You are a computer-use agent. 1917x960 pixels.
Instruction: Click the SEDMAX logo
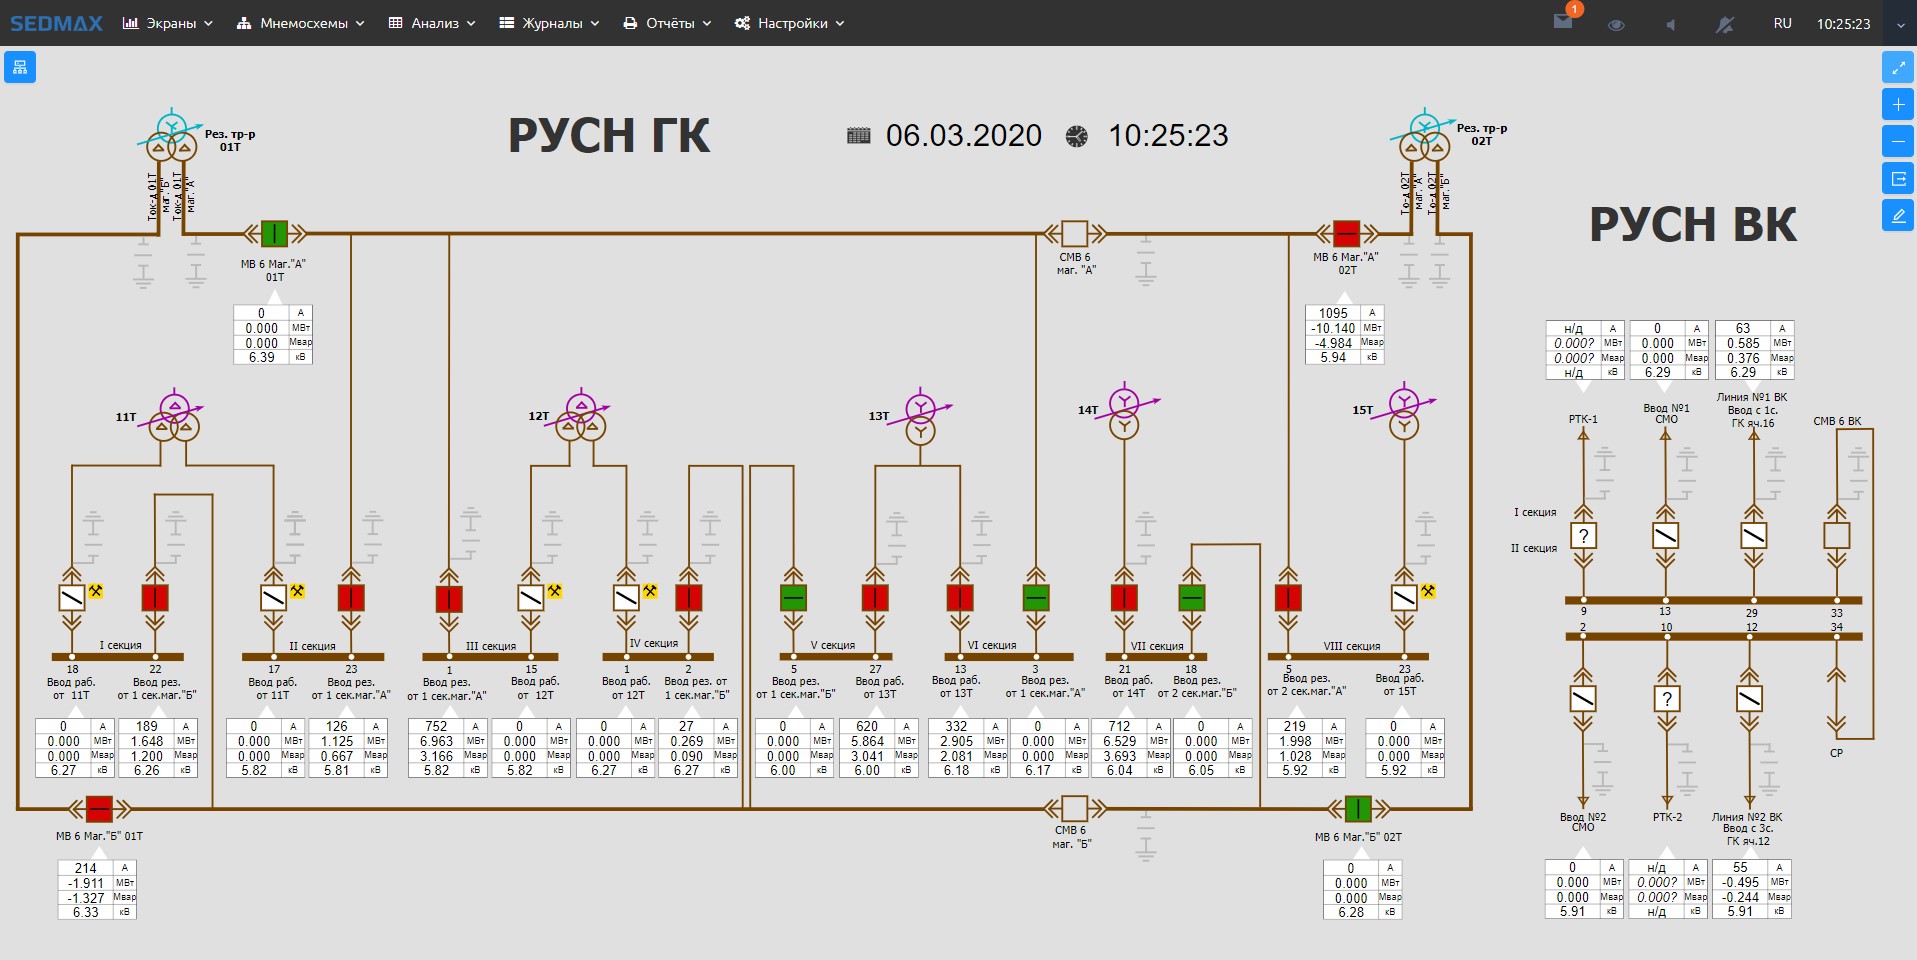click(x=56, y=23)
